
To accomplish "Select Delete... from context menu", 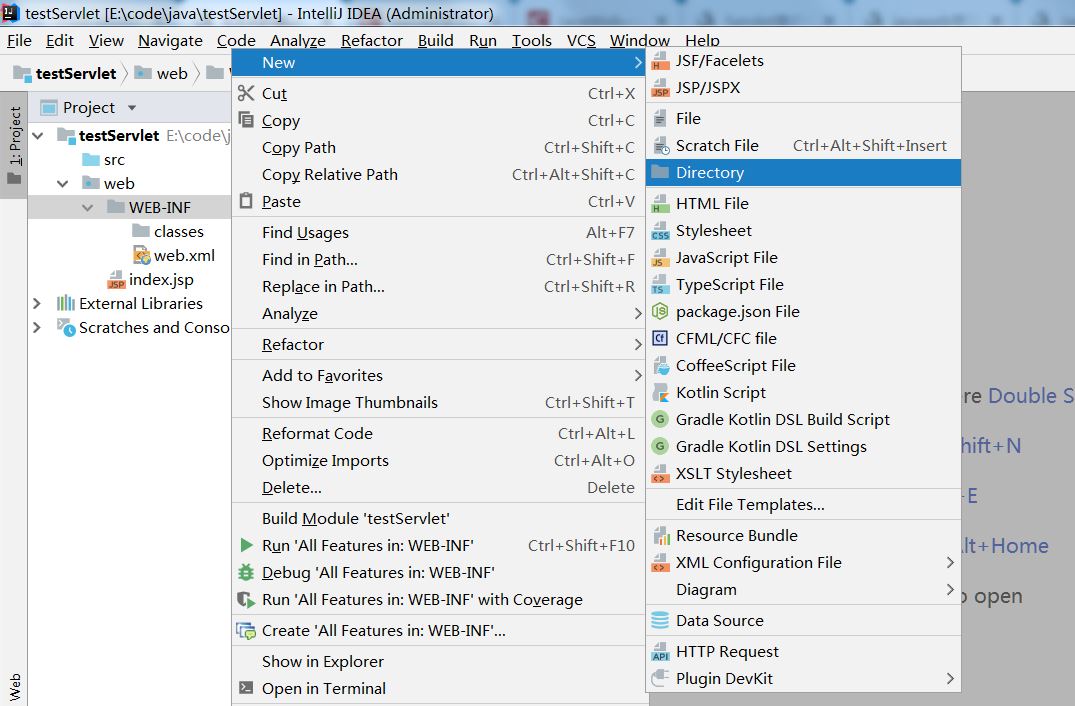I will (439, 487).
